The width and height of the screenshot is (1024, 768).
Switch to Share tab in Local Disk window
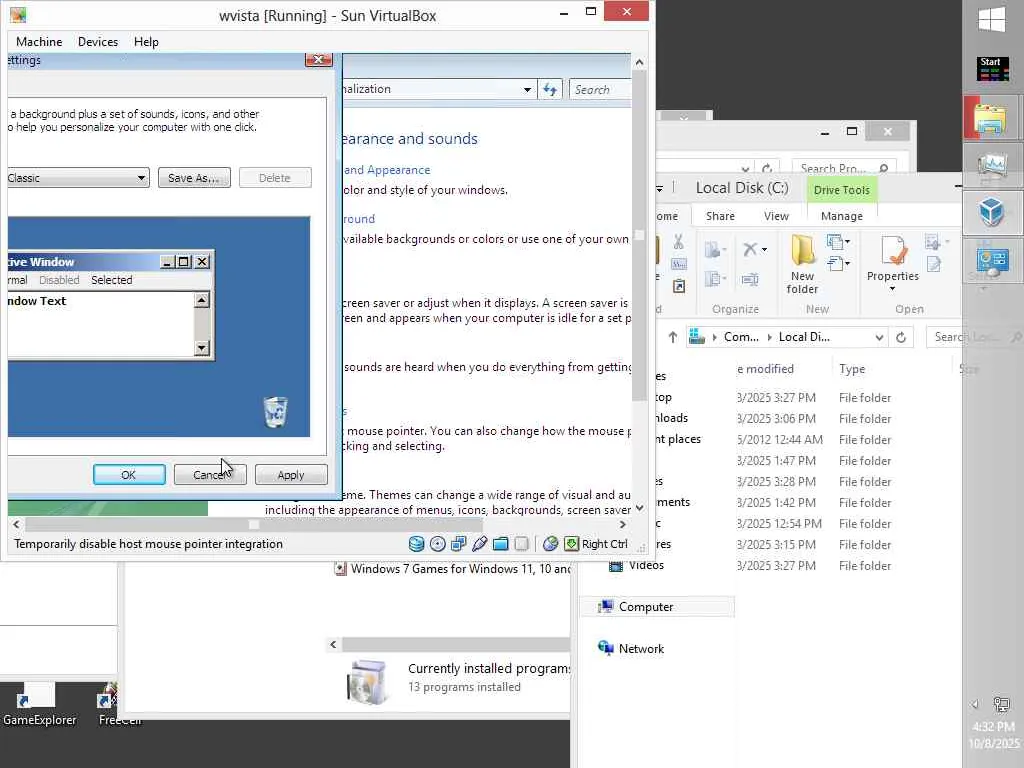pyautogui.click(x=720, y=216)
